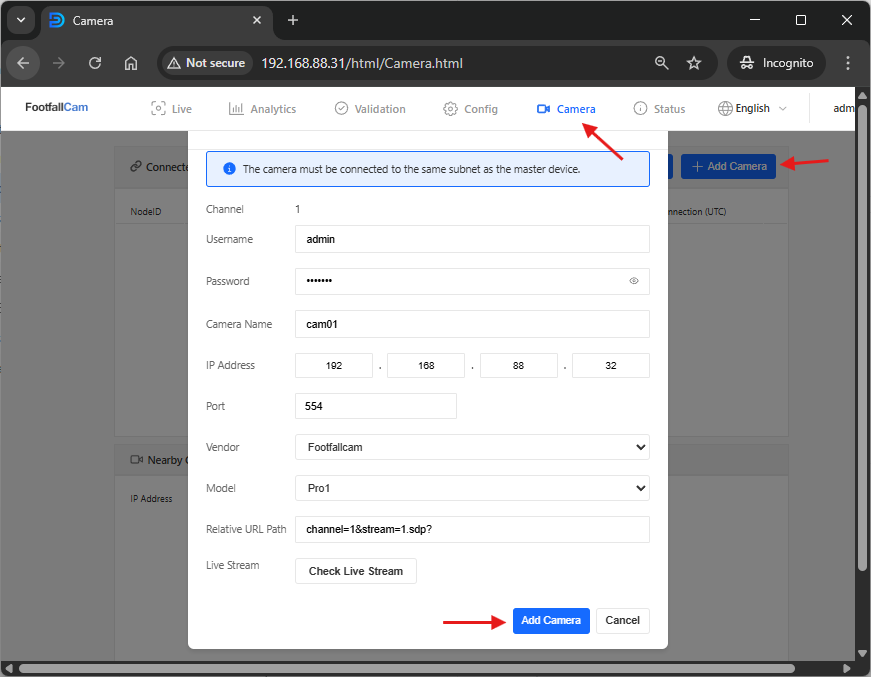Confirm with the dialog's Add Camera button

coord(551,620)
